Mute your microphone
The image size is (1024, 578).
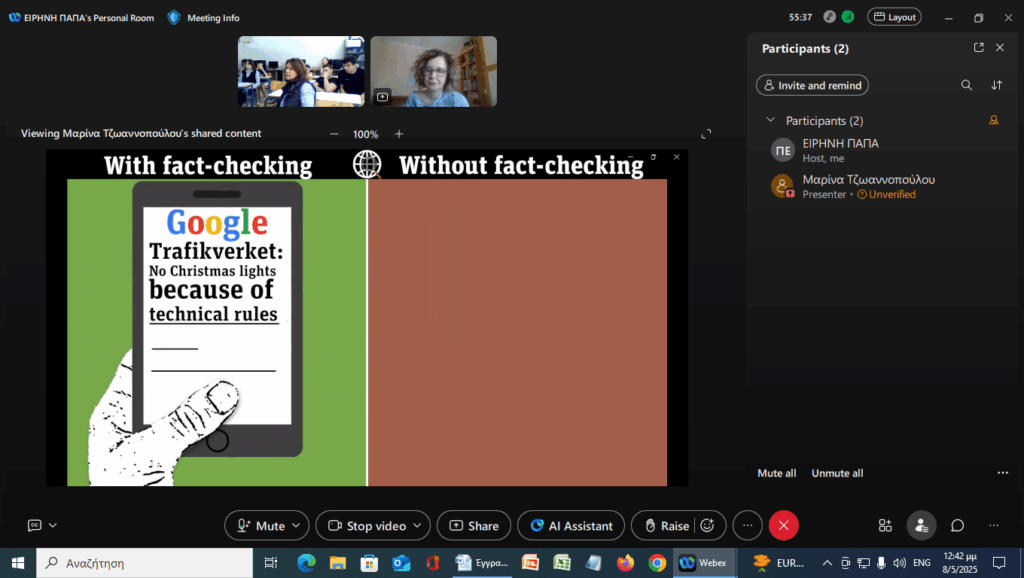coord(261,525)
